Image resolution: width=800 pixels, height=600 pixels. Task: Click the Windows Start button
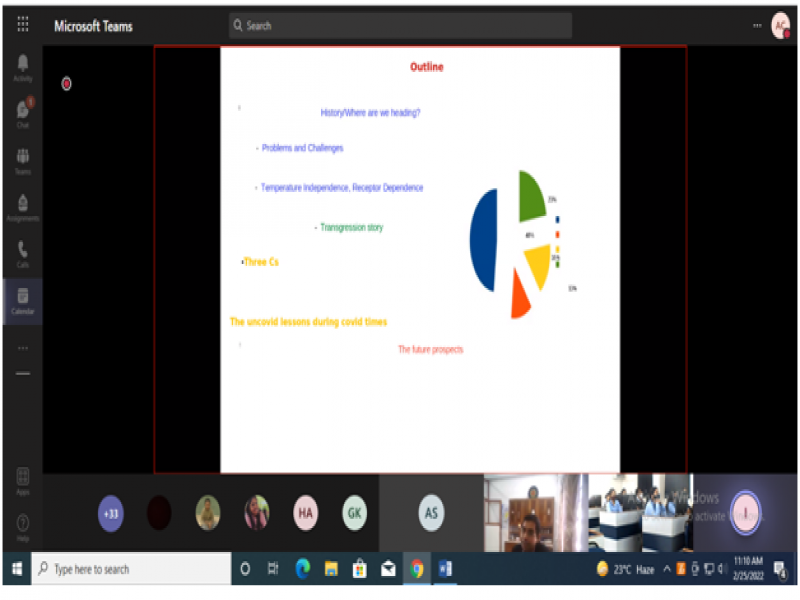point(17,569)
